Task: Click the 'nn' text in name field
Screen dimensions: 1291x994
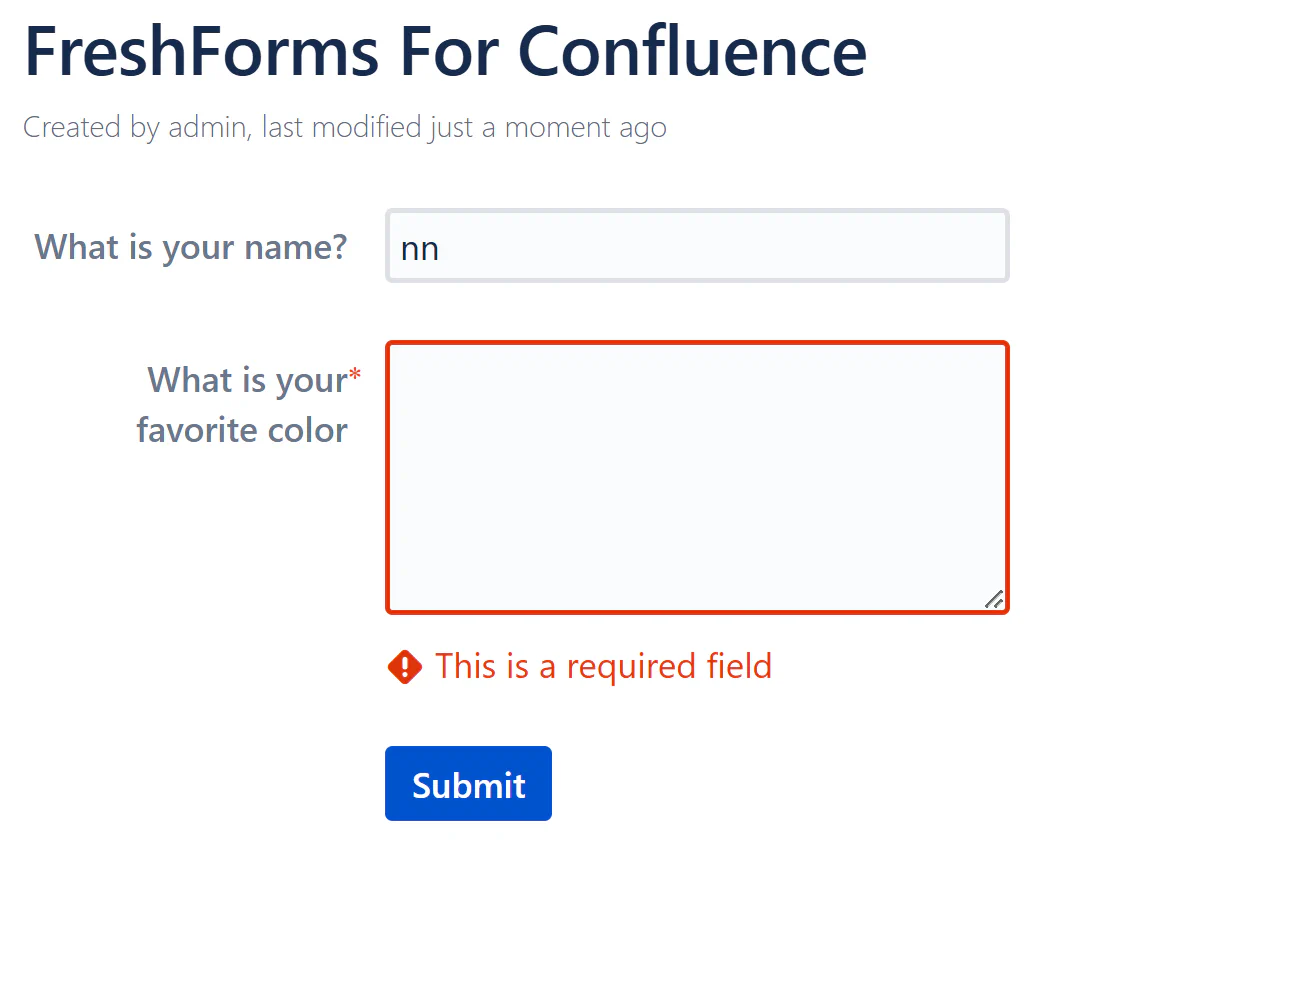Action: click(x=420, y=249)
